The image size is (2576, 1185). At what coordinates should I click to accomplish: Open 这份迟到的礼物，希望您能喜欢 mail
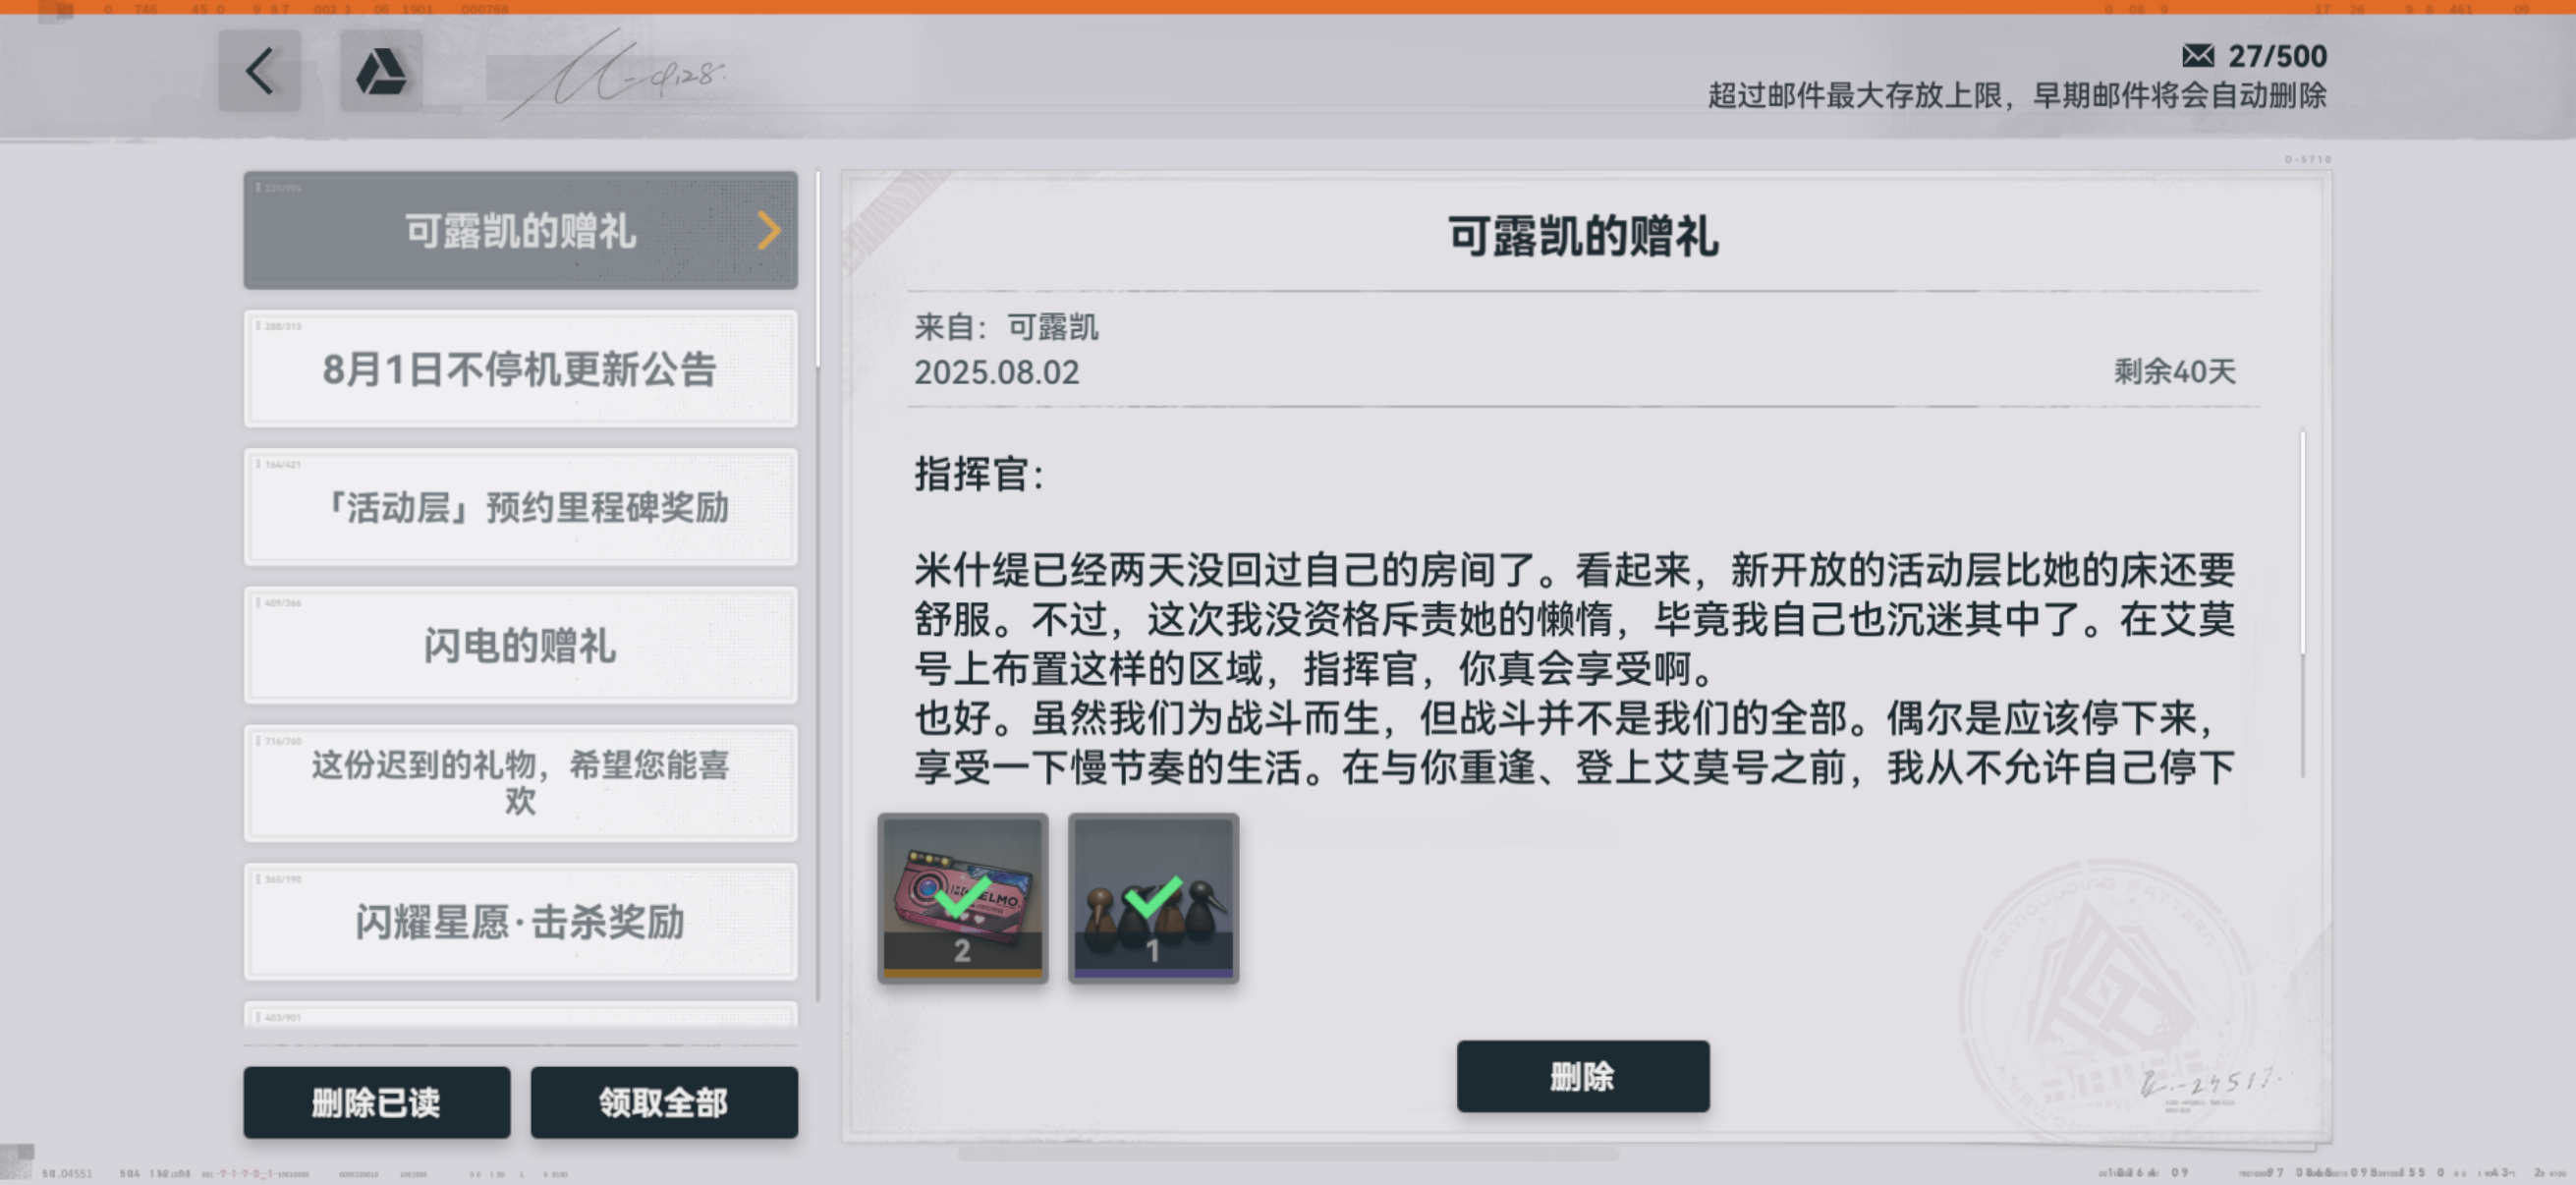(x=521, y=783)
